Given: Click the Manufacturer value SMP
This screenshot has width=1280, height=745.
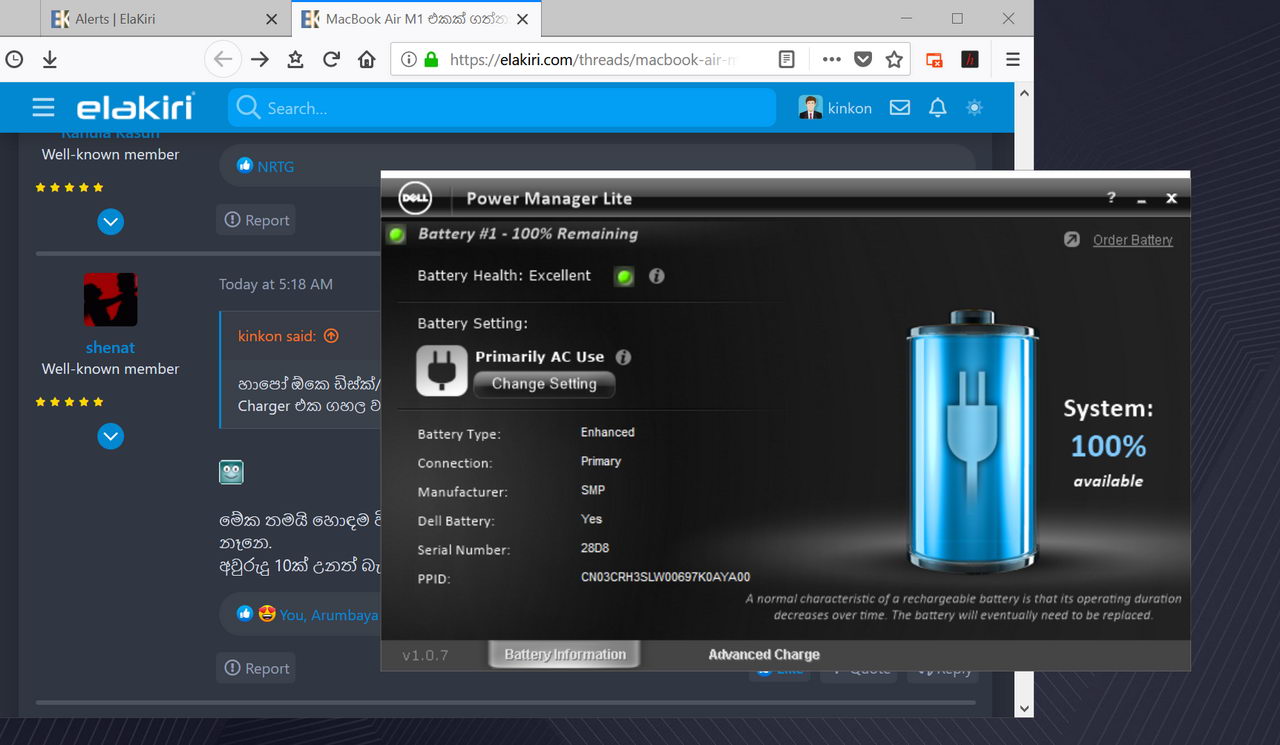Looking at the screenshot, I should [593, 490].
